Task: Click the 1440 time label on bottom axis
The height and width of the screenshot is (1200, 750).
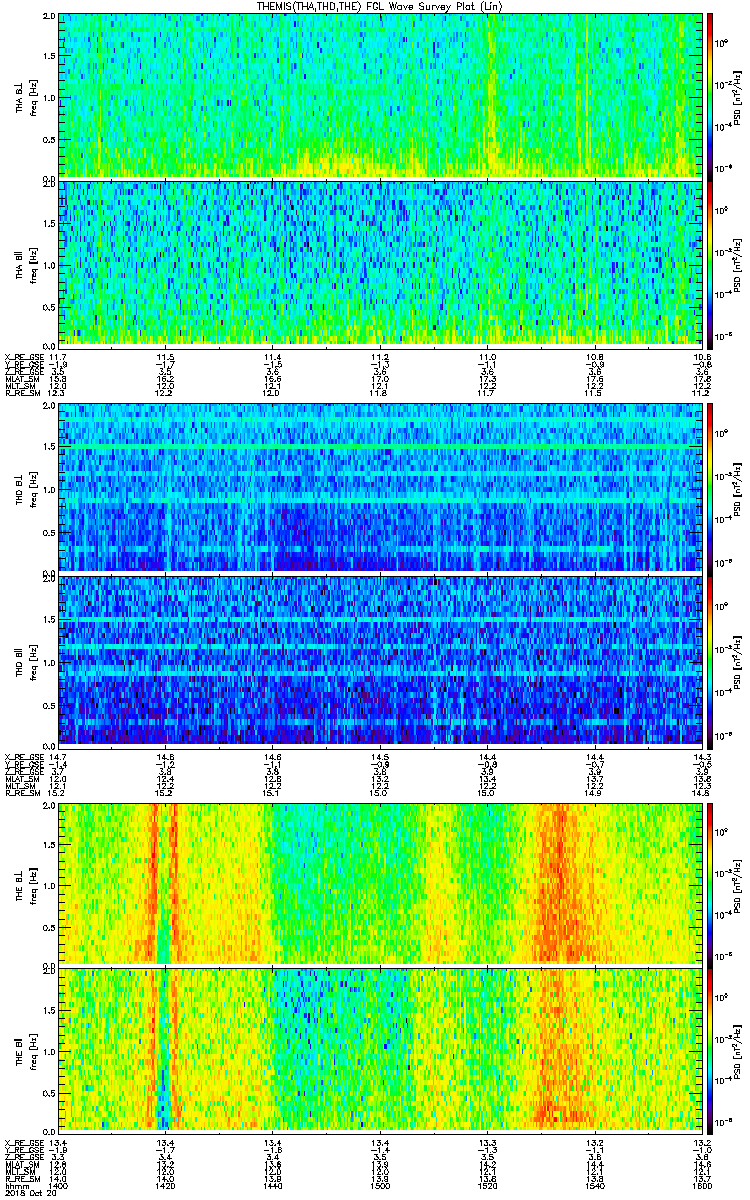Action: pos(272,1184)
